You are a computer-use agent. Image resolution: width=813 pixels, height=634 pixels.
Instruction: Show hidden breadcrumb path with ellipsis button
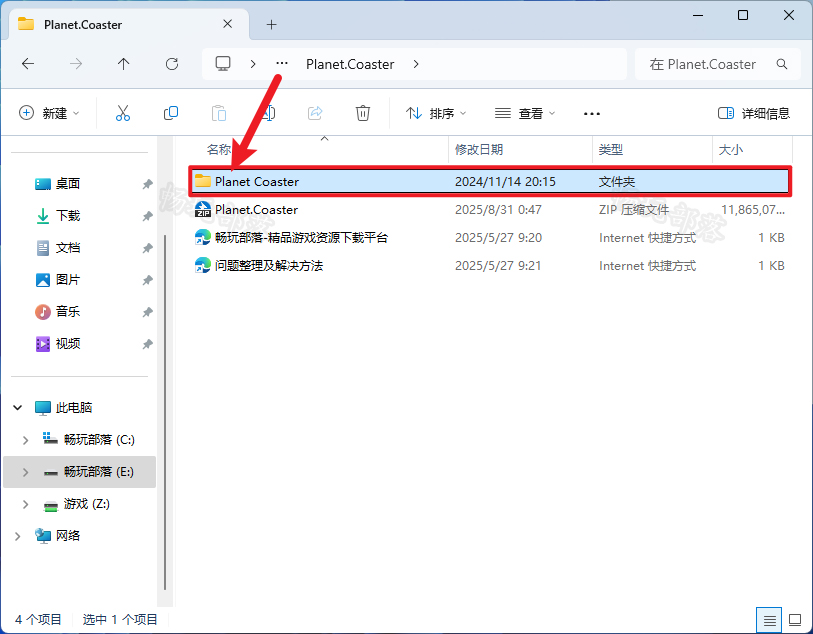click(x=282, y=64)
